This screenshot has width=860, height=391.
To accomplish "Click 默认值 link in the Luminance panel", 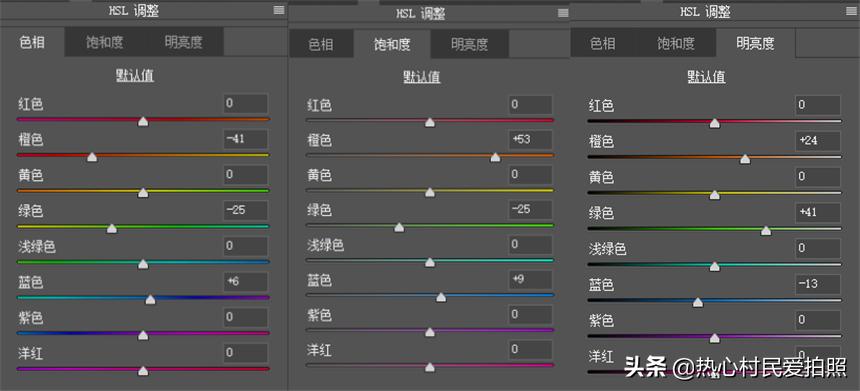I will tap(706, 77).
